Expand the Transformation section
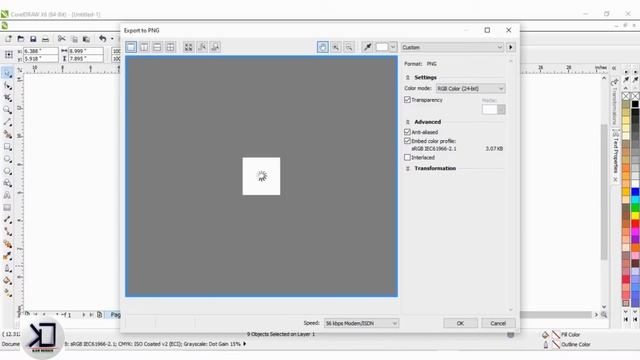Image resolution: width=640 pixels, height=360 pixels. pyautogui.click(x=407, y=169)
